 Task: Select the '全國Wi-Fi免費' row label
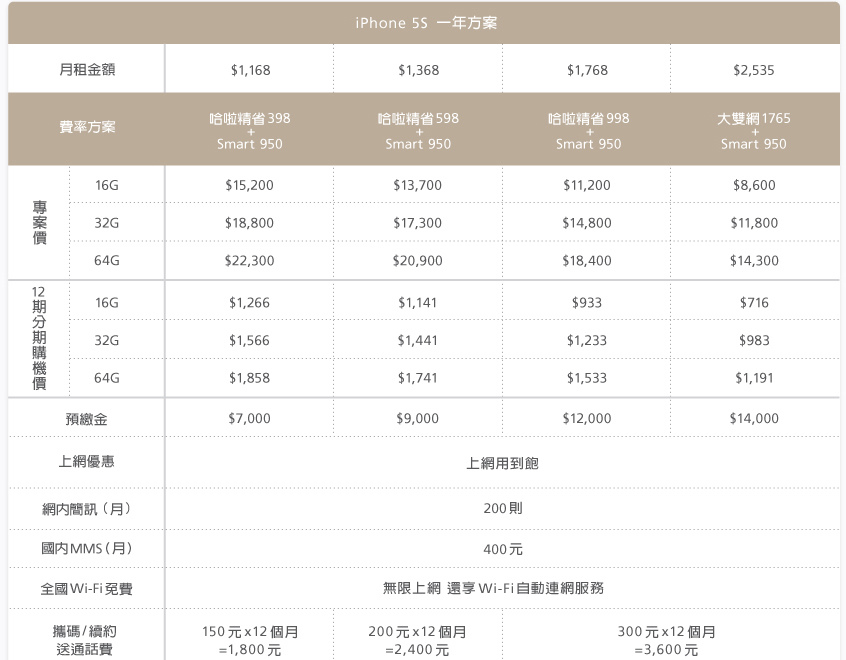86,589
